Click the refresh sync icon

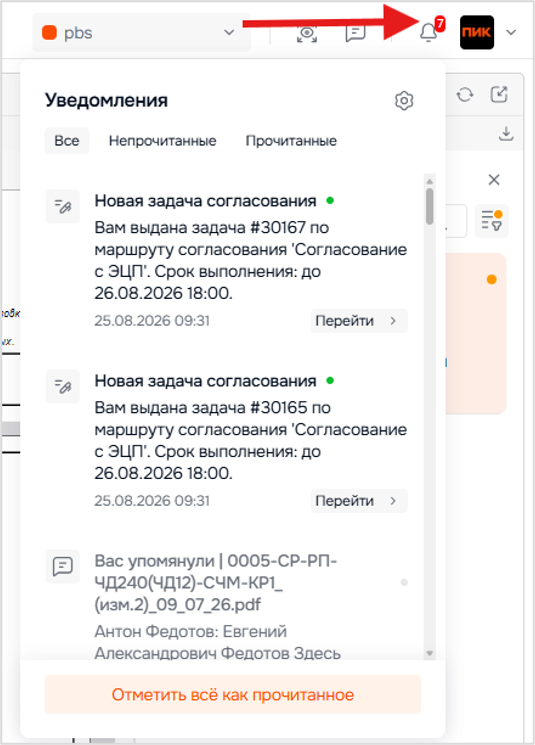coord(465,95)
